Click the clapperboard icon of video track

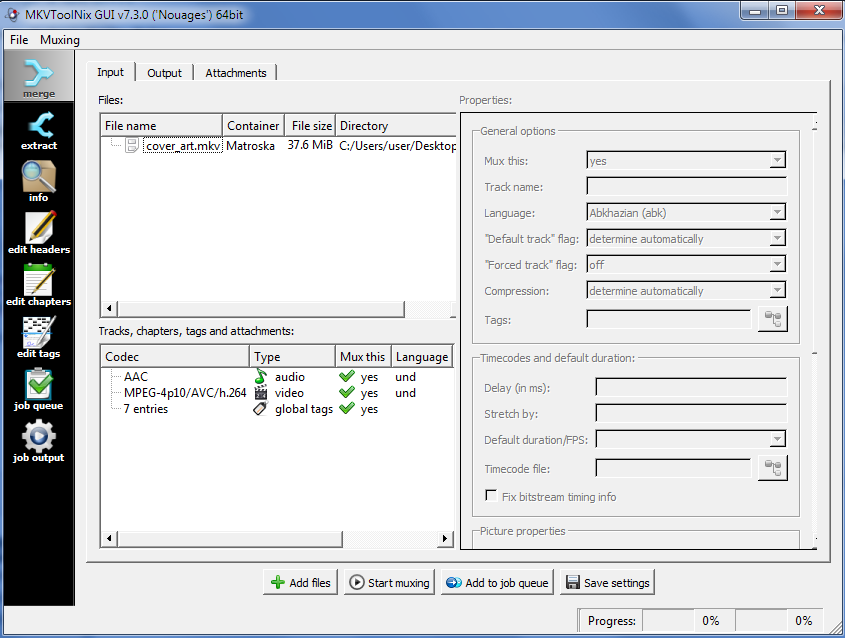point(261,393)
